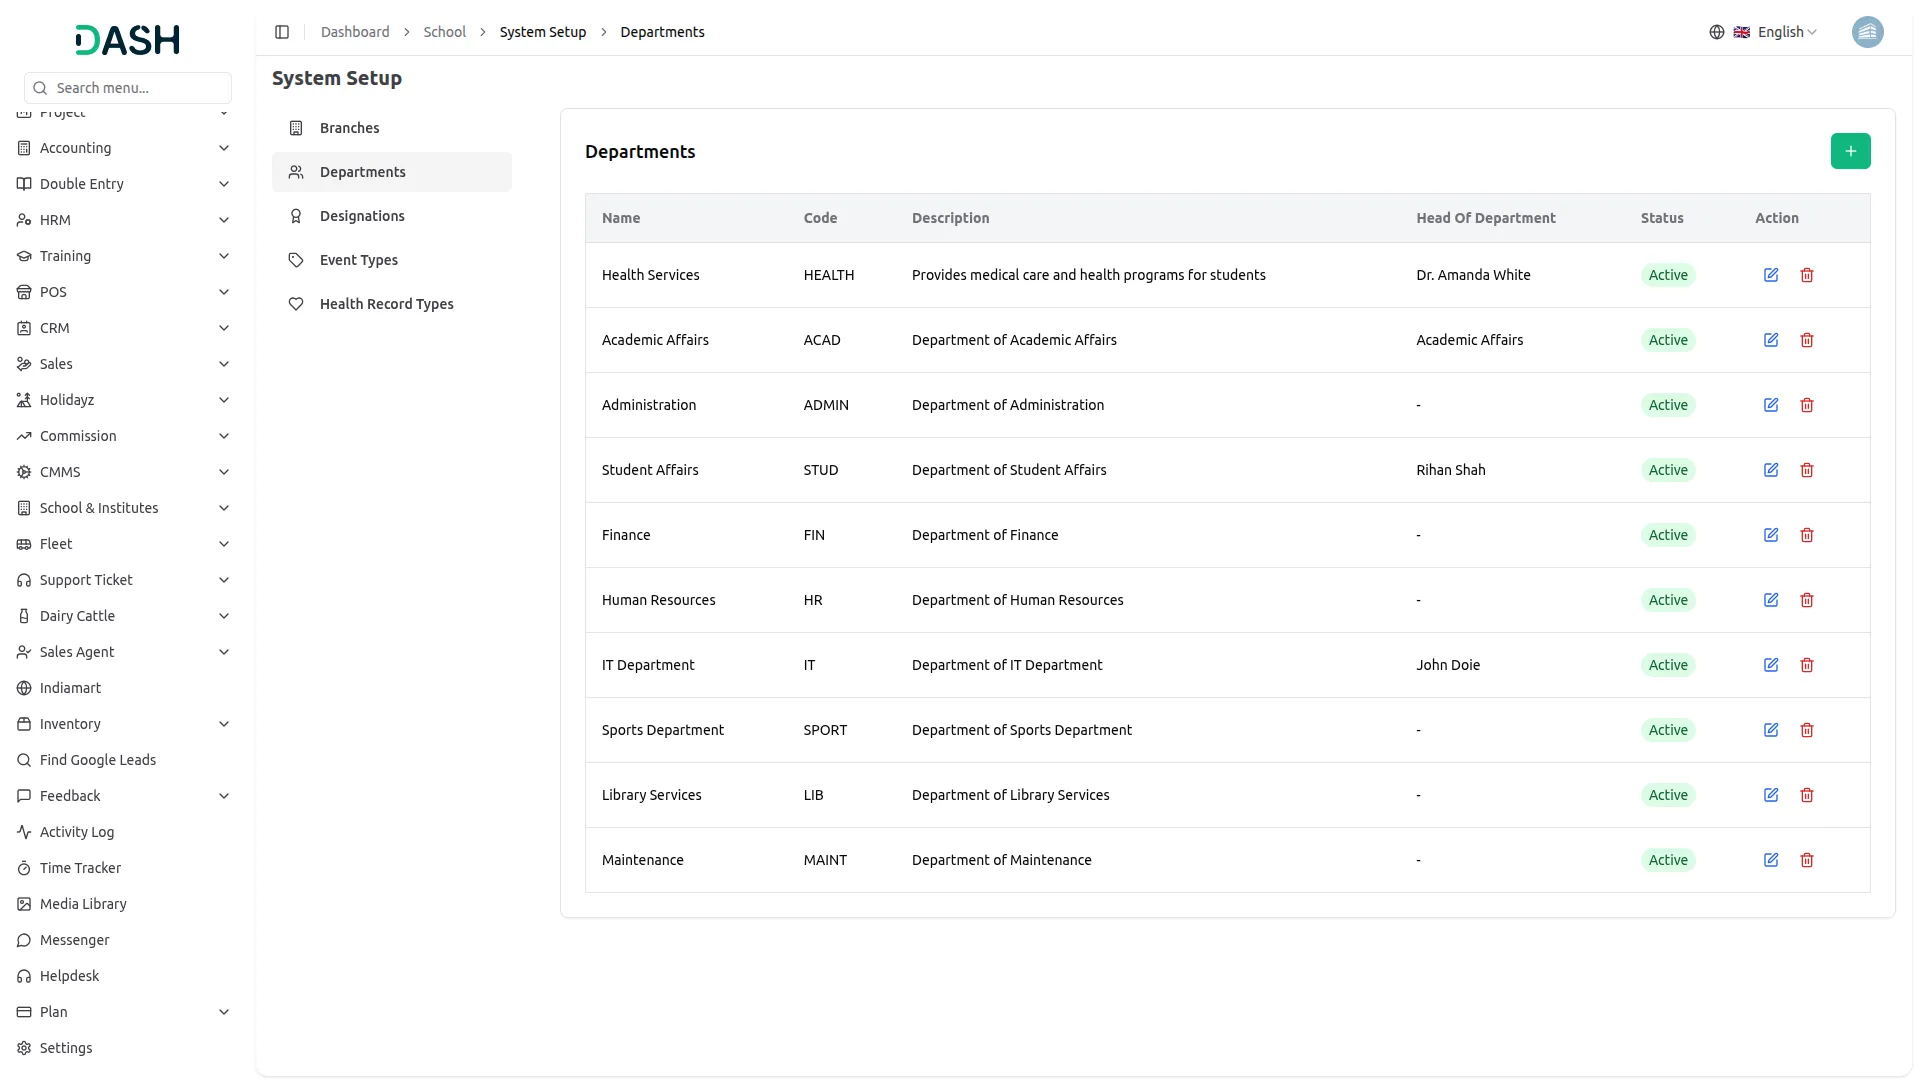The image size is (1920, 1080).
Task: Edit the Health Services department row
Action: [x=1770, y=275]
